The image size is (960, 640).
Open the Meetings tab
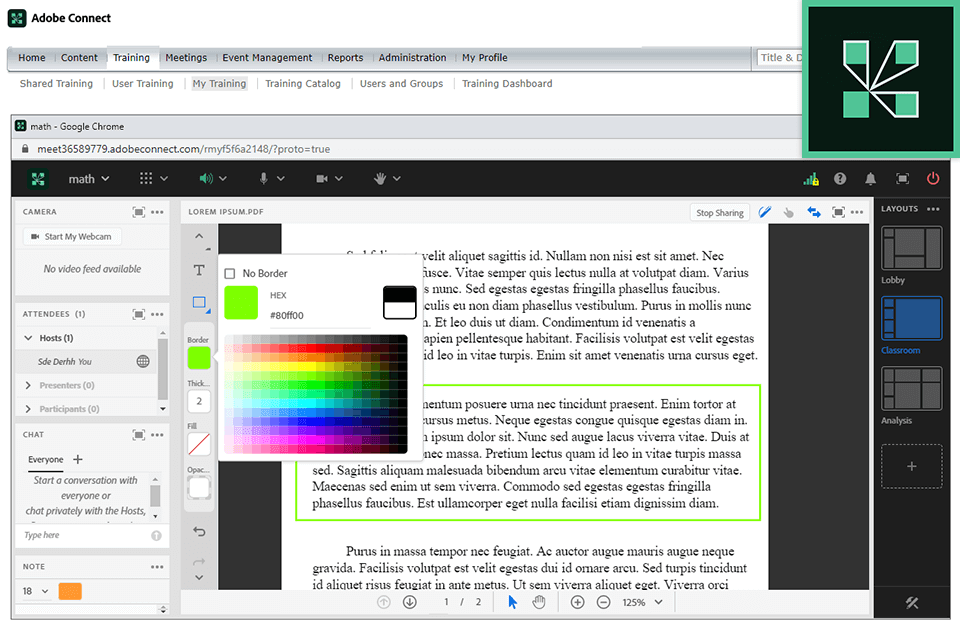coord(186,58)
